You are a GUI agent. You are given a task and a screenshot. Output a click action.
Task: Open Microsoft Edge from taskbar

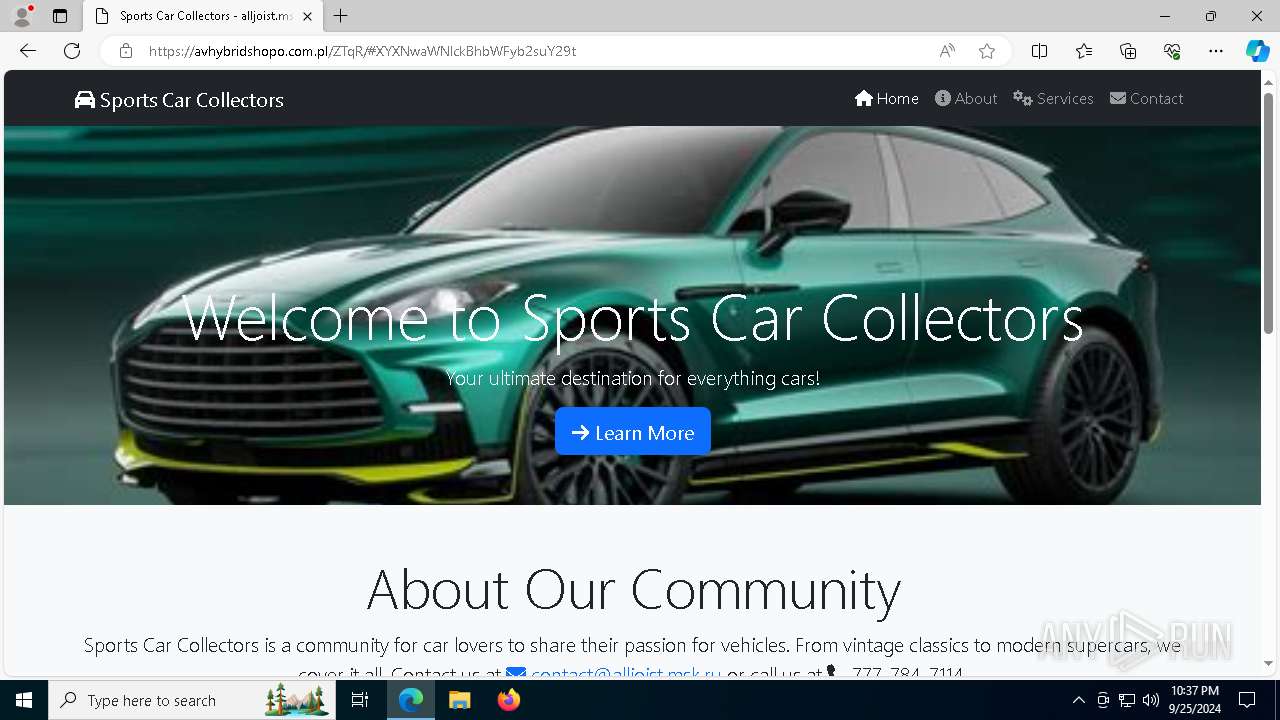pos(411,700)
